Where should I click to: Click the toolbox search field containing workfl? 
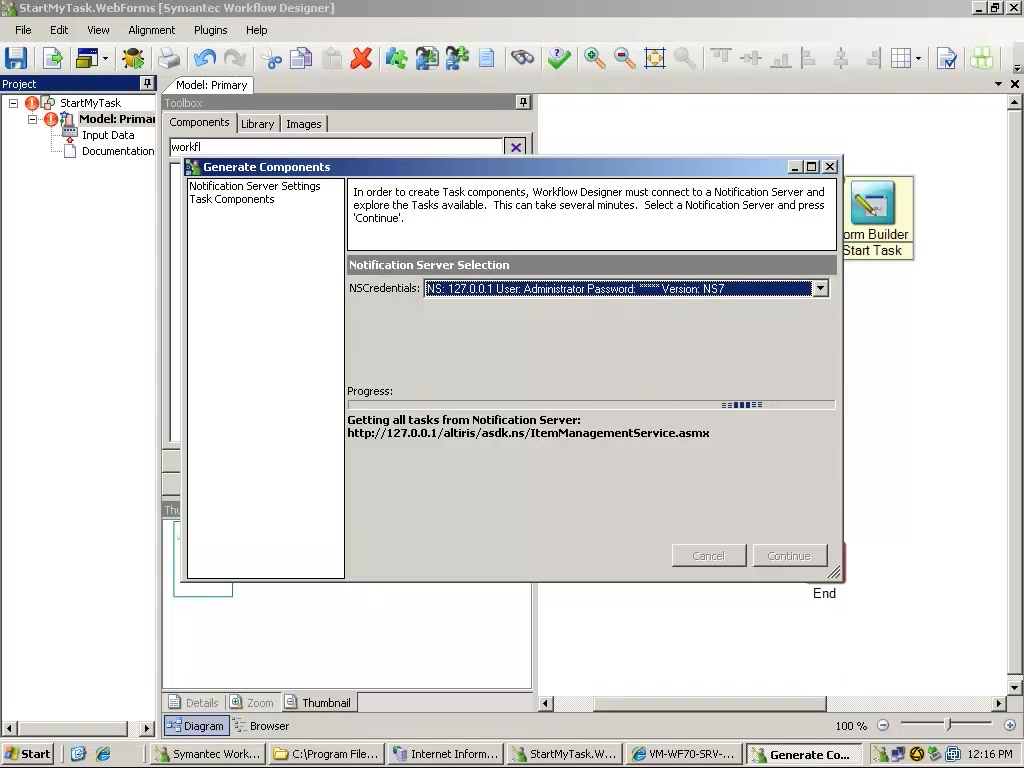[336, 147]
